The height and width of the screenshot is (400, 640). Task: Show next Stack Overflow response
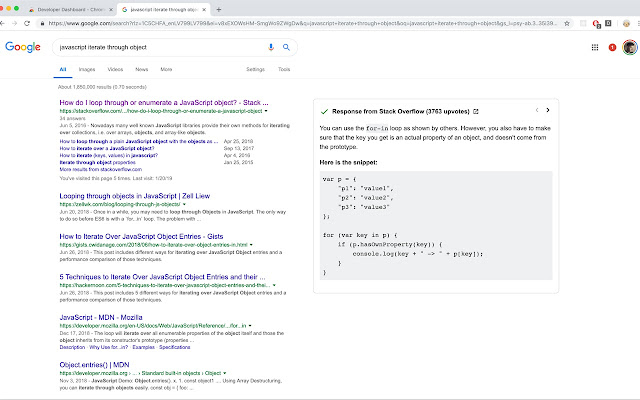tap(548, 110)
